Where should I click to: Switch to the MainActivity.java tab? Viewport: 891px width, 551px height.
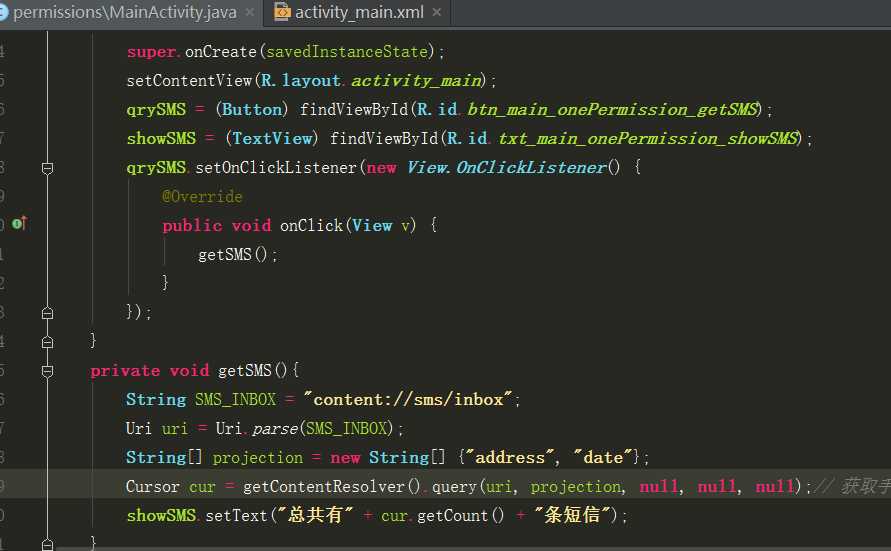(125, 12)
